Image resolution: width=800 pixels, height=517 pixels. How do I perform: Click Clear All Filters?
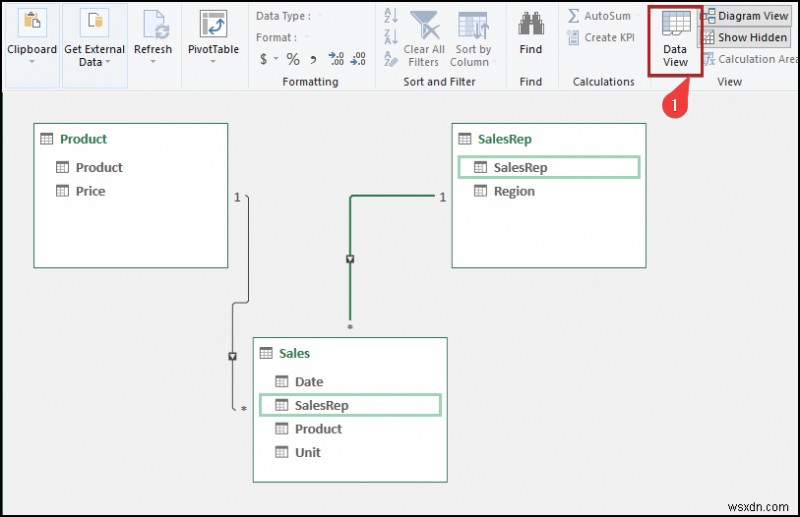(x=424, y=38)
